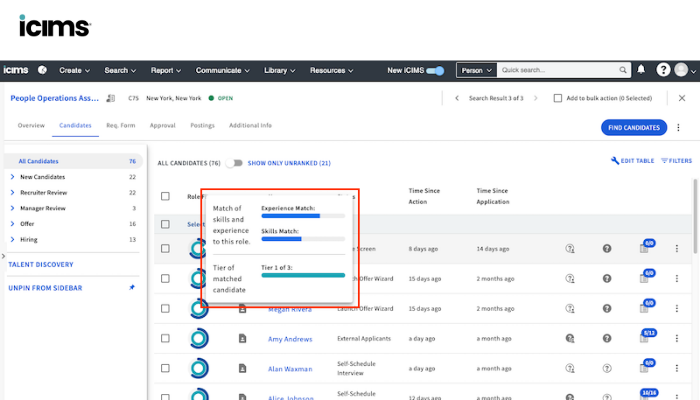Open the notifications bell
Image resolution: width=700 pixels, height=400 pixels.
tap(641, 70)
